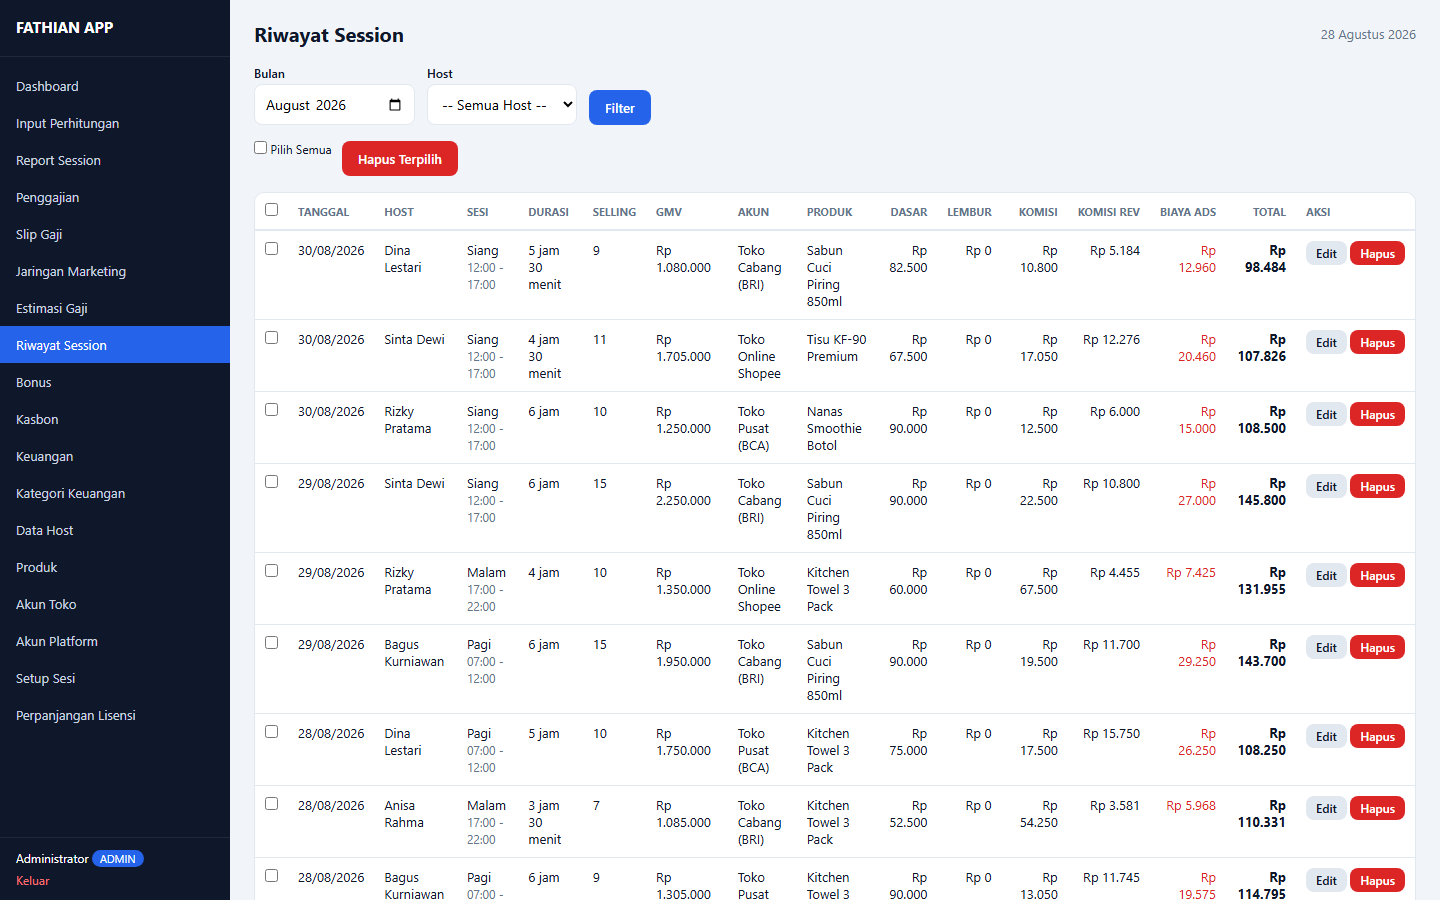1440x900 pixels.
Task: Click the KOMISI REV column header
Action: (1109, 212)
